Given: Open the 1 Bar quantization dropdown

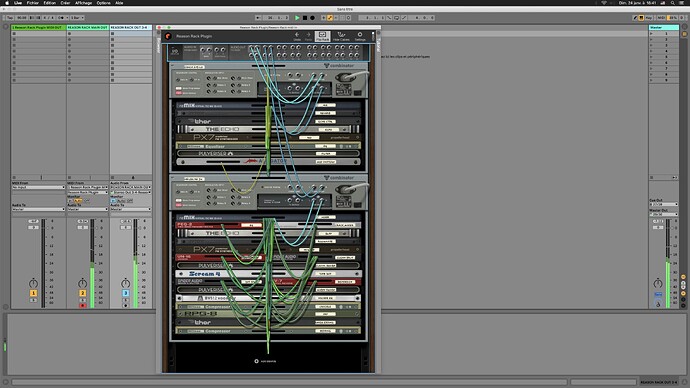Looking at the screenshot, I should click(77, 18).
